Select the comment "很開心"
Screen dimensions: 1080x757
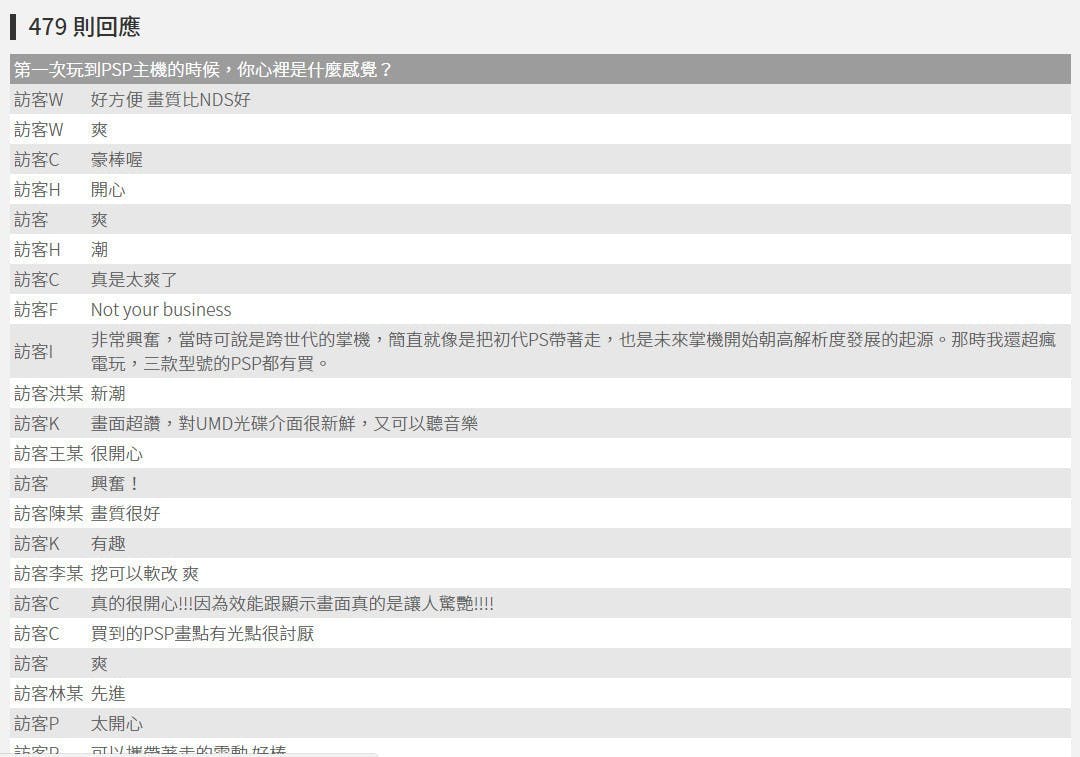pyautogui.click(x=116, y=454)
